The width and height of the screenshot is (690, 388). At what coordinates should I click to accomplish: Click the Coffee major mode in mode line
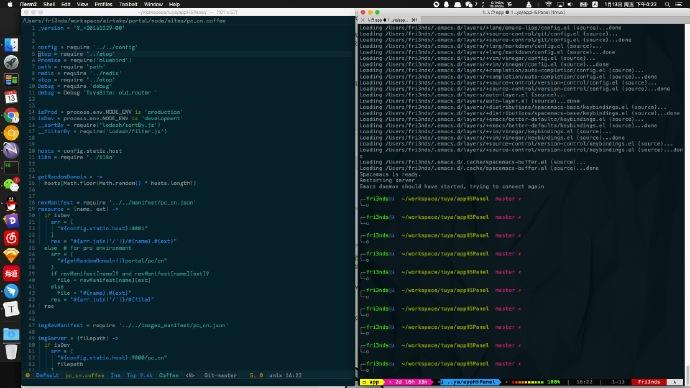(x=169, y=375)
